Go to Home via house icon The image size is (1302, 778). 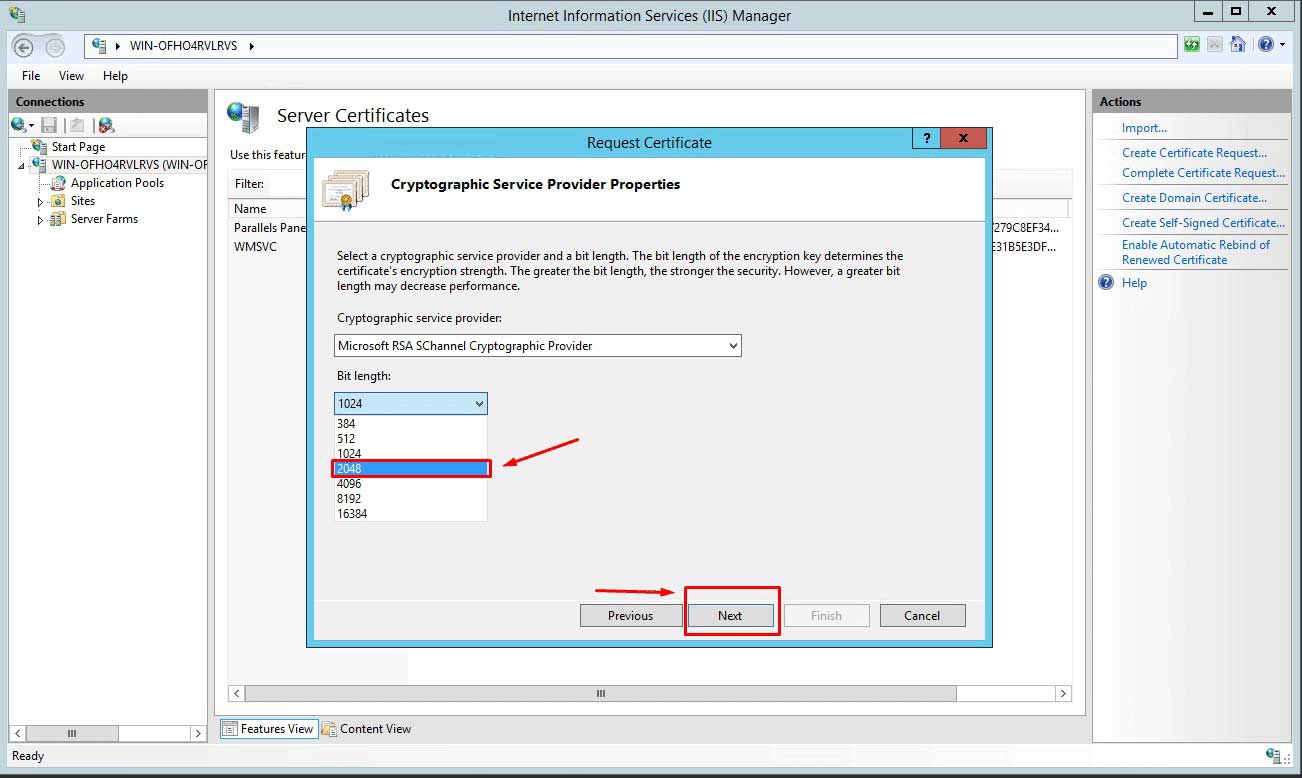pos(1238,44)
